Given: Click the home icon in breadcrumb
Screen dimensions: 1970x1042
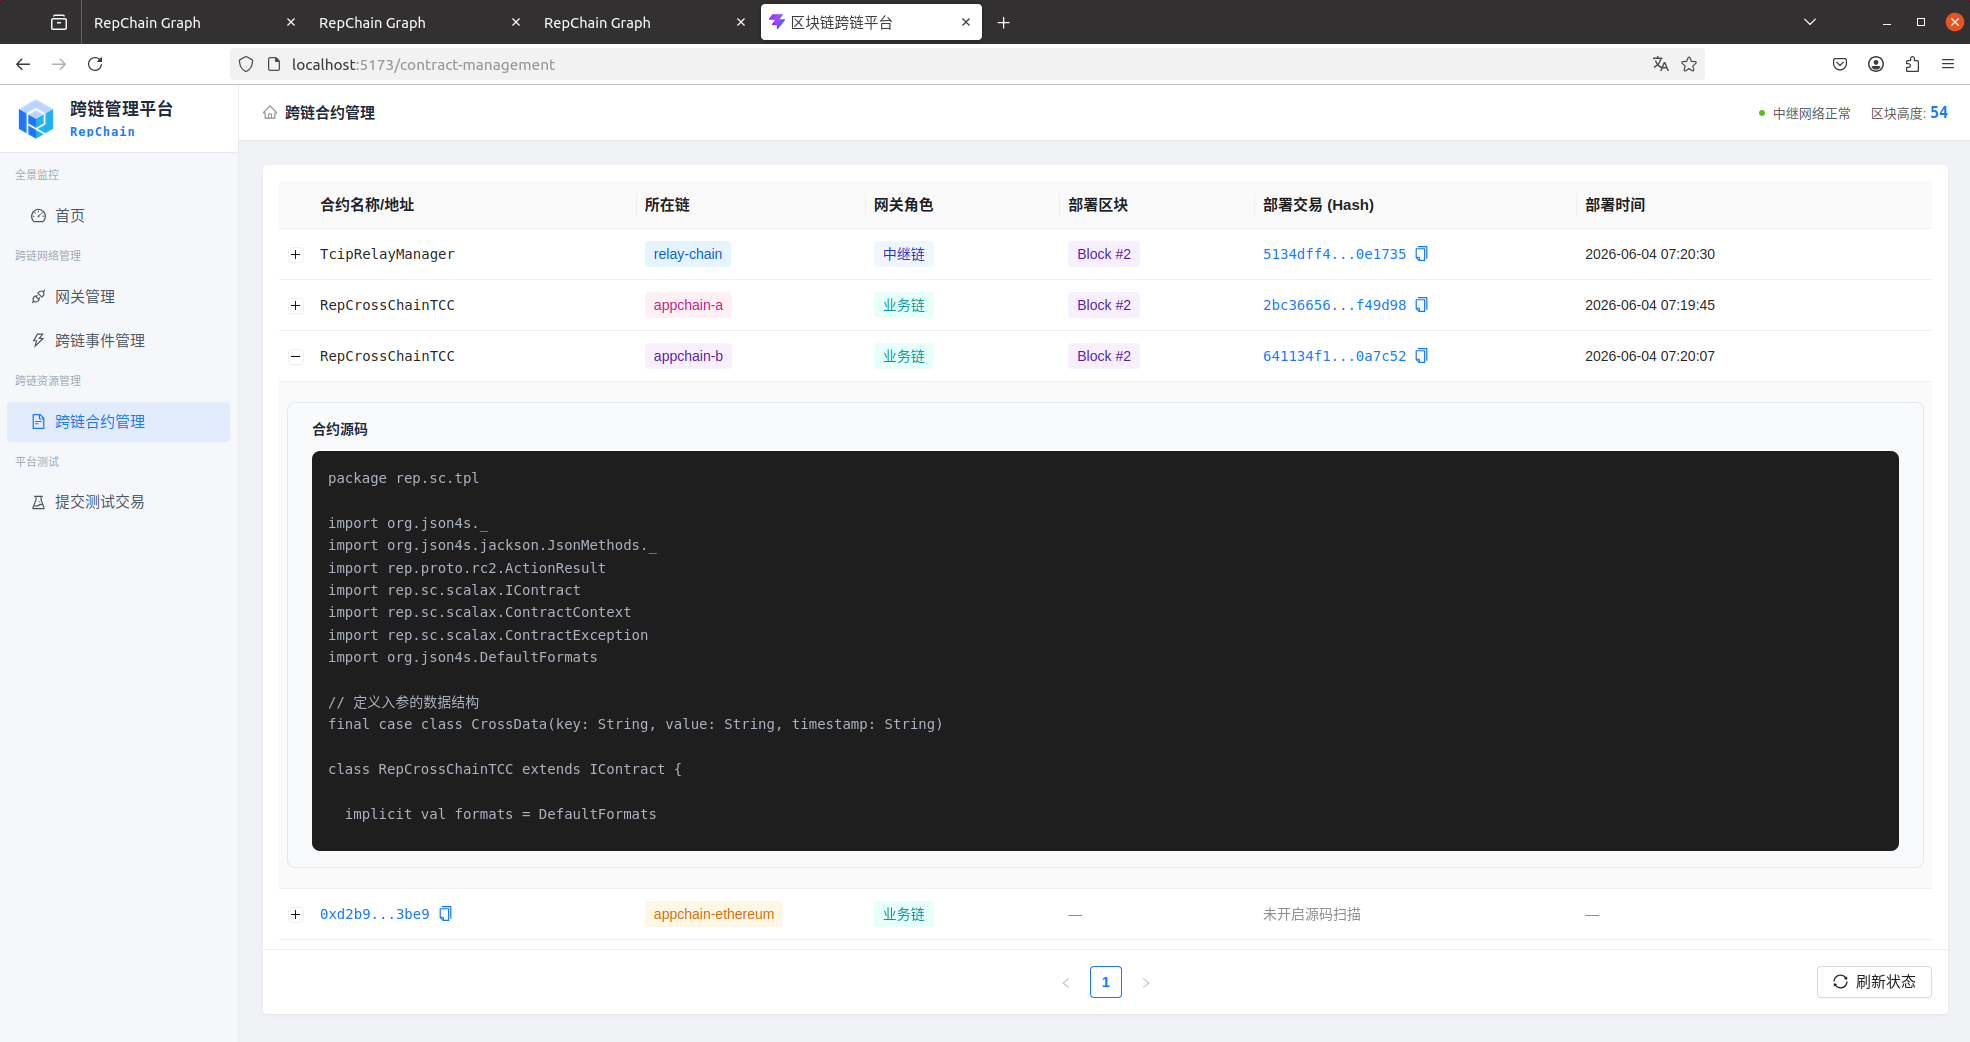Looking at the screenshot, I should (x=270, y=113).
